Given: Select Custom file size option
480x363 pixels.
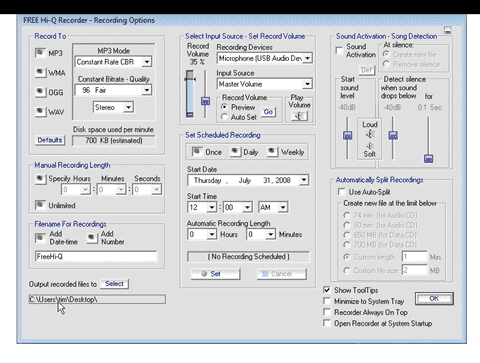Looking at the screenshot, I should tap(347, 270).
